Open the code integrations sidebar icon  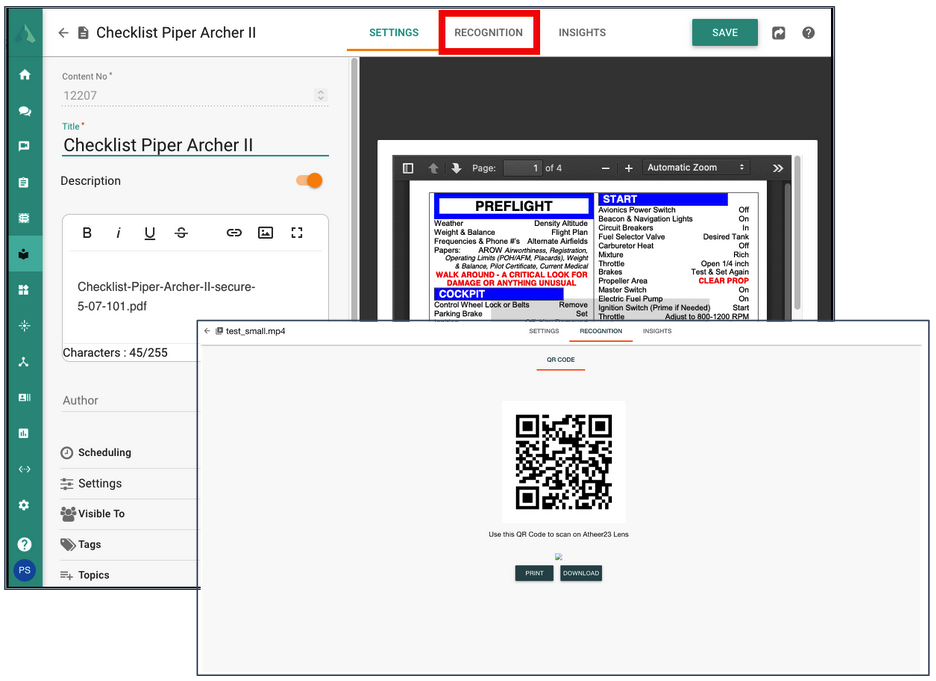(24, 469)
